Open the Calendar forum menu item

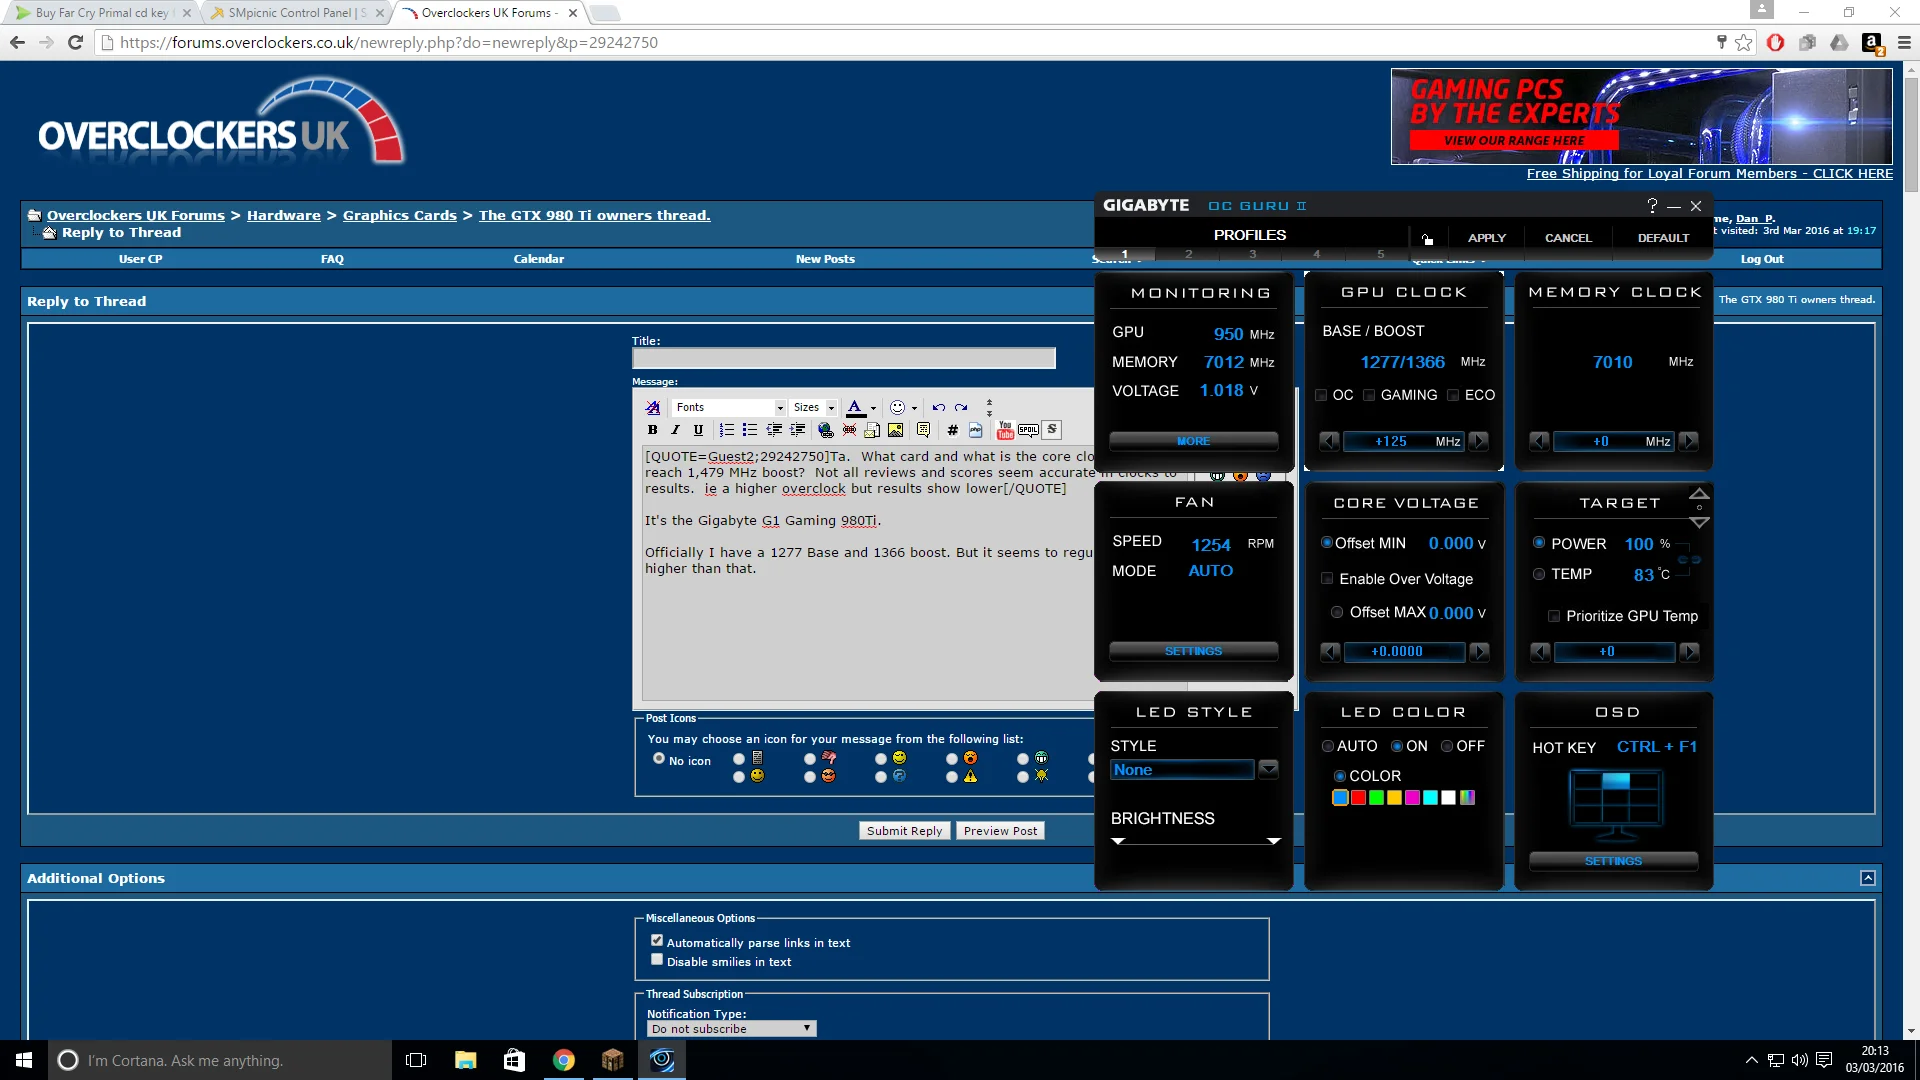click(539, 259)
